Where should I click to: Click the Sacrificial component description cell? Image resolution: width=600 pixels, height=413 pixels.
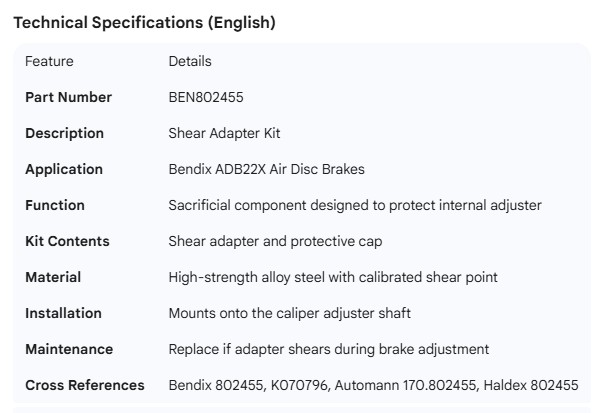pyautogui.click(x=355, y=205)
